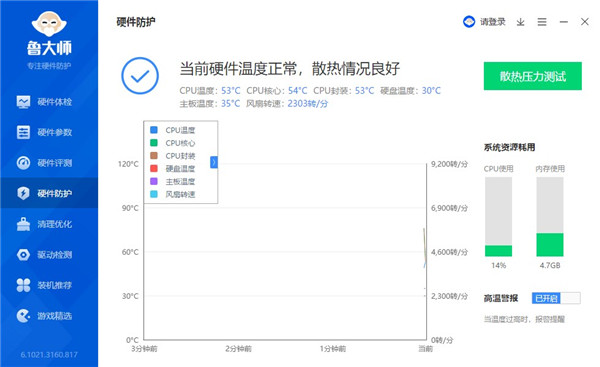Click the 内存使用 memory usage bar
Viewport: 600px width, 367px height.
click(x=550, y=217)
